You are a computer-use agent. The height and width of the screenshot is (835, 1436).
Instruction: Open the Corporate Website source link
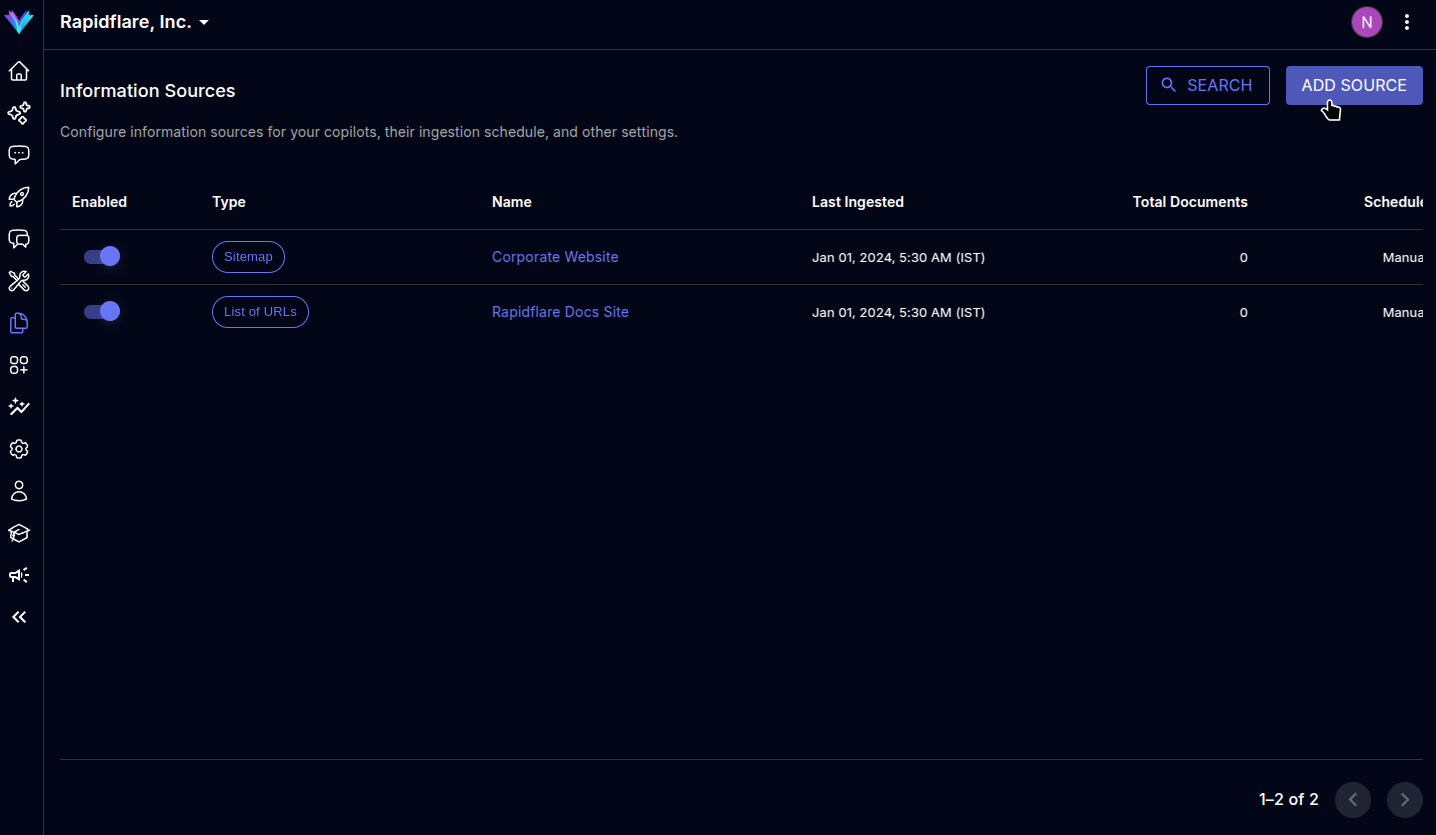point(555,257)
